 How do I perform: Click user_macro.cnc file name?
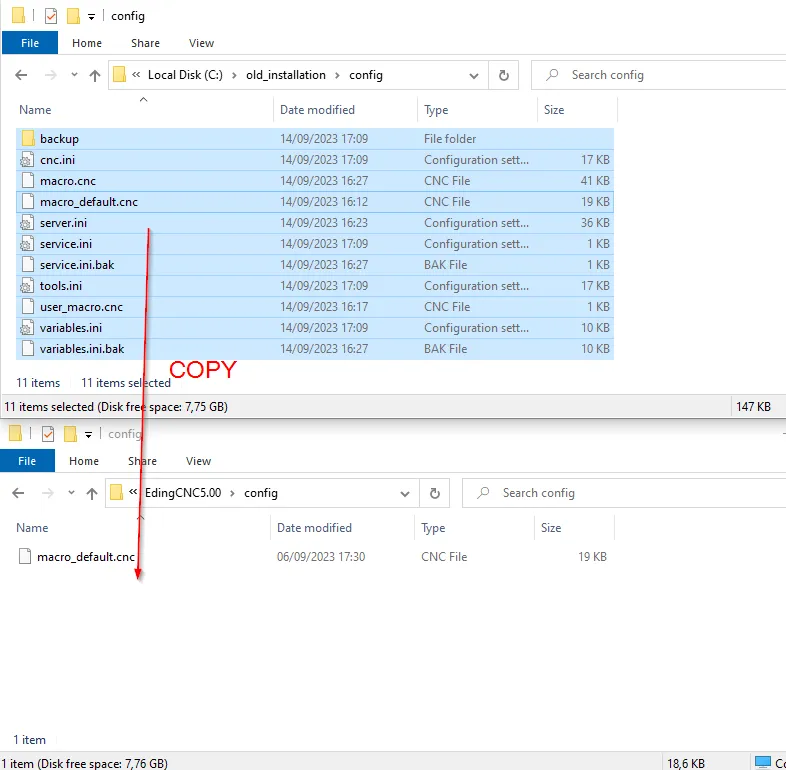(81, 307)
